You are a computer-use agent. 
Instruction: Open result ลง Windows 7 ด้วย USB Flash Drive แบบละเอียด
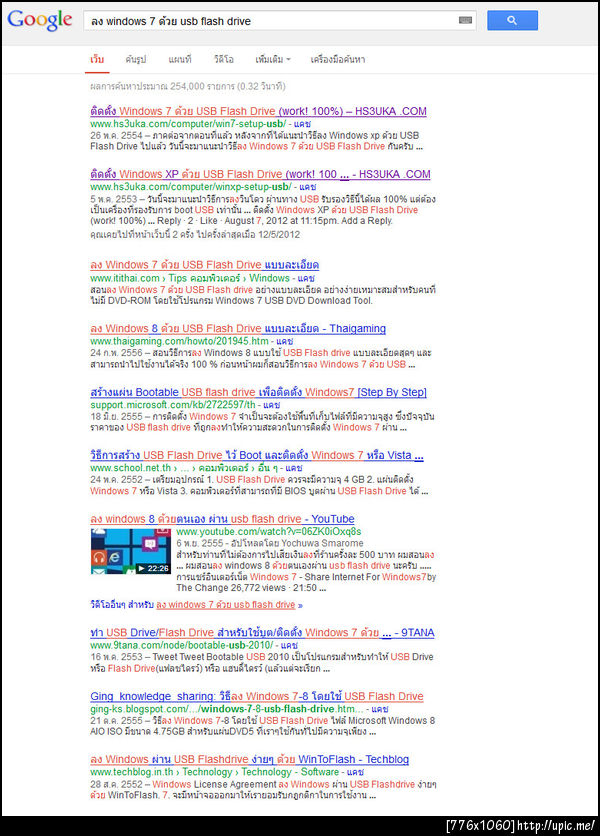(x=204, y=264)
